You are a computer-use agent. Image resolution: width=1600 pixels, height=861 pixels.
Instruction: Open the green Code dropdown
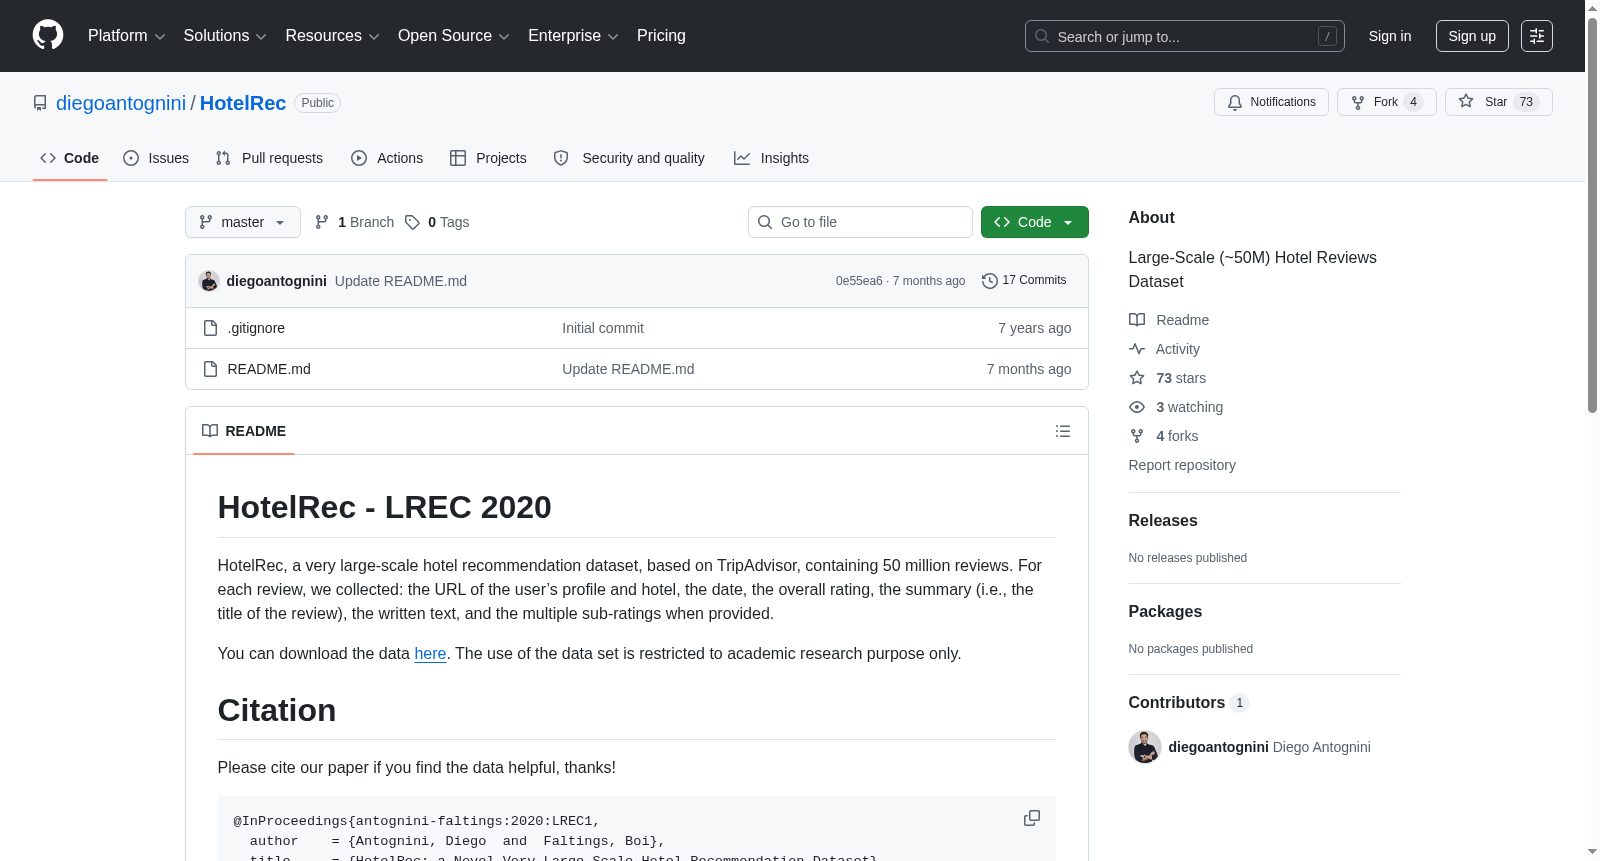click(x=1034, y=222)
